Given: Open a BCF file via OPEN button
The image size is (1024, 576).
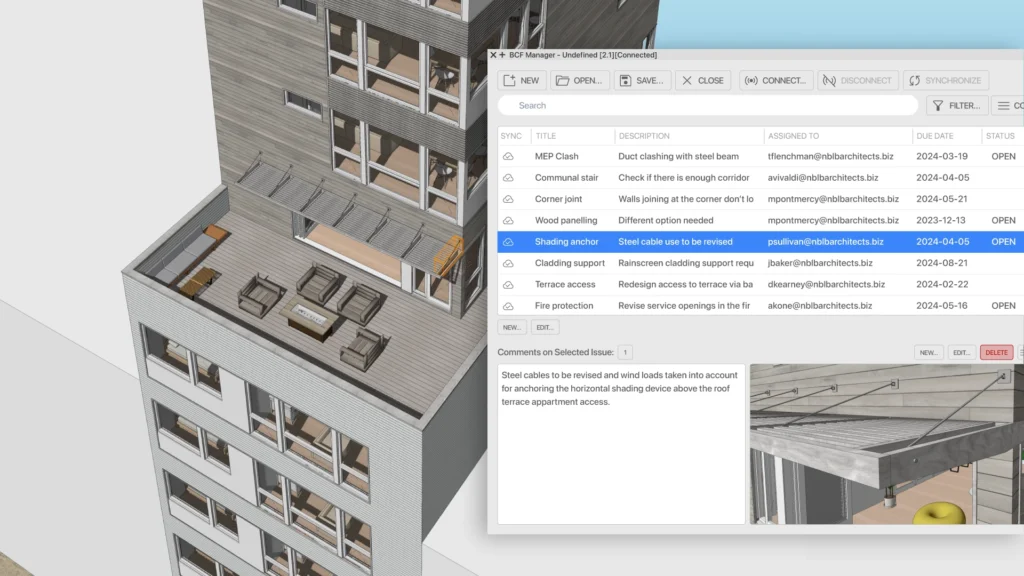Looking at the screenshot, I should point(578,81).
